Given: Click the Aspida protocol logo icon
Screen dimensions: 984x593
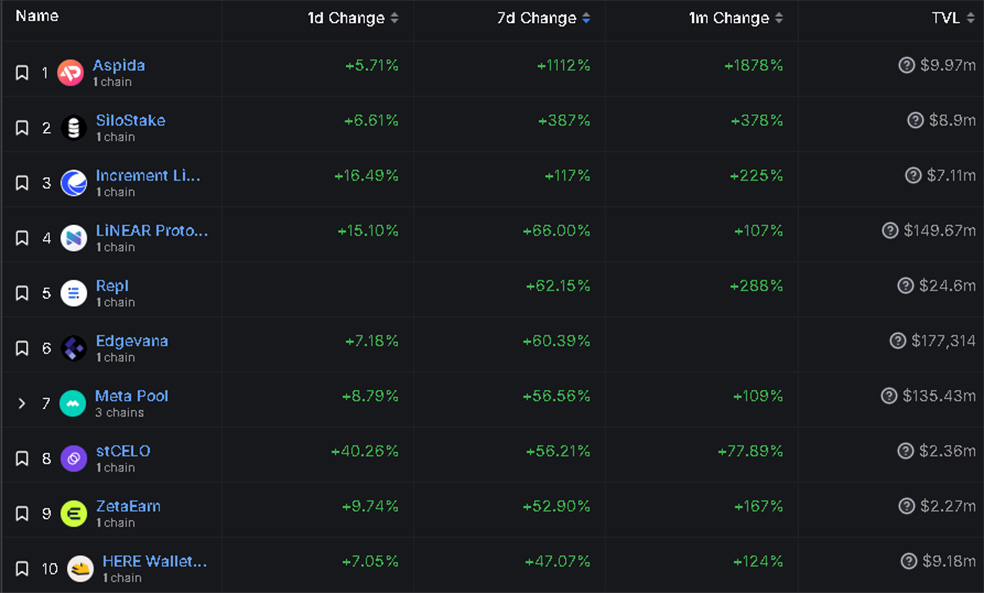Looking at the screenshot, I should click(x=70, y=73).
